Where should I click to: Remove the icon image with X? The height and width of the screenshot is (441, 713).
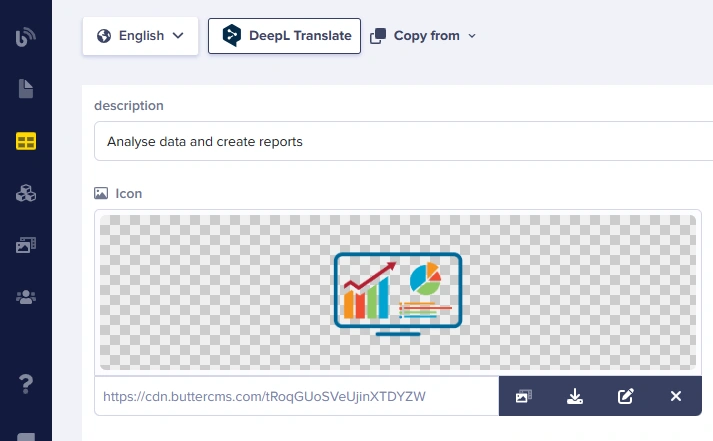[676, 396]
